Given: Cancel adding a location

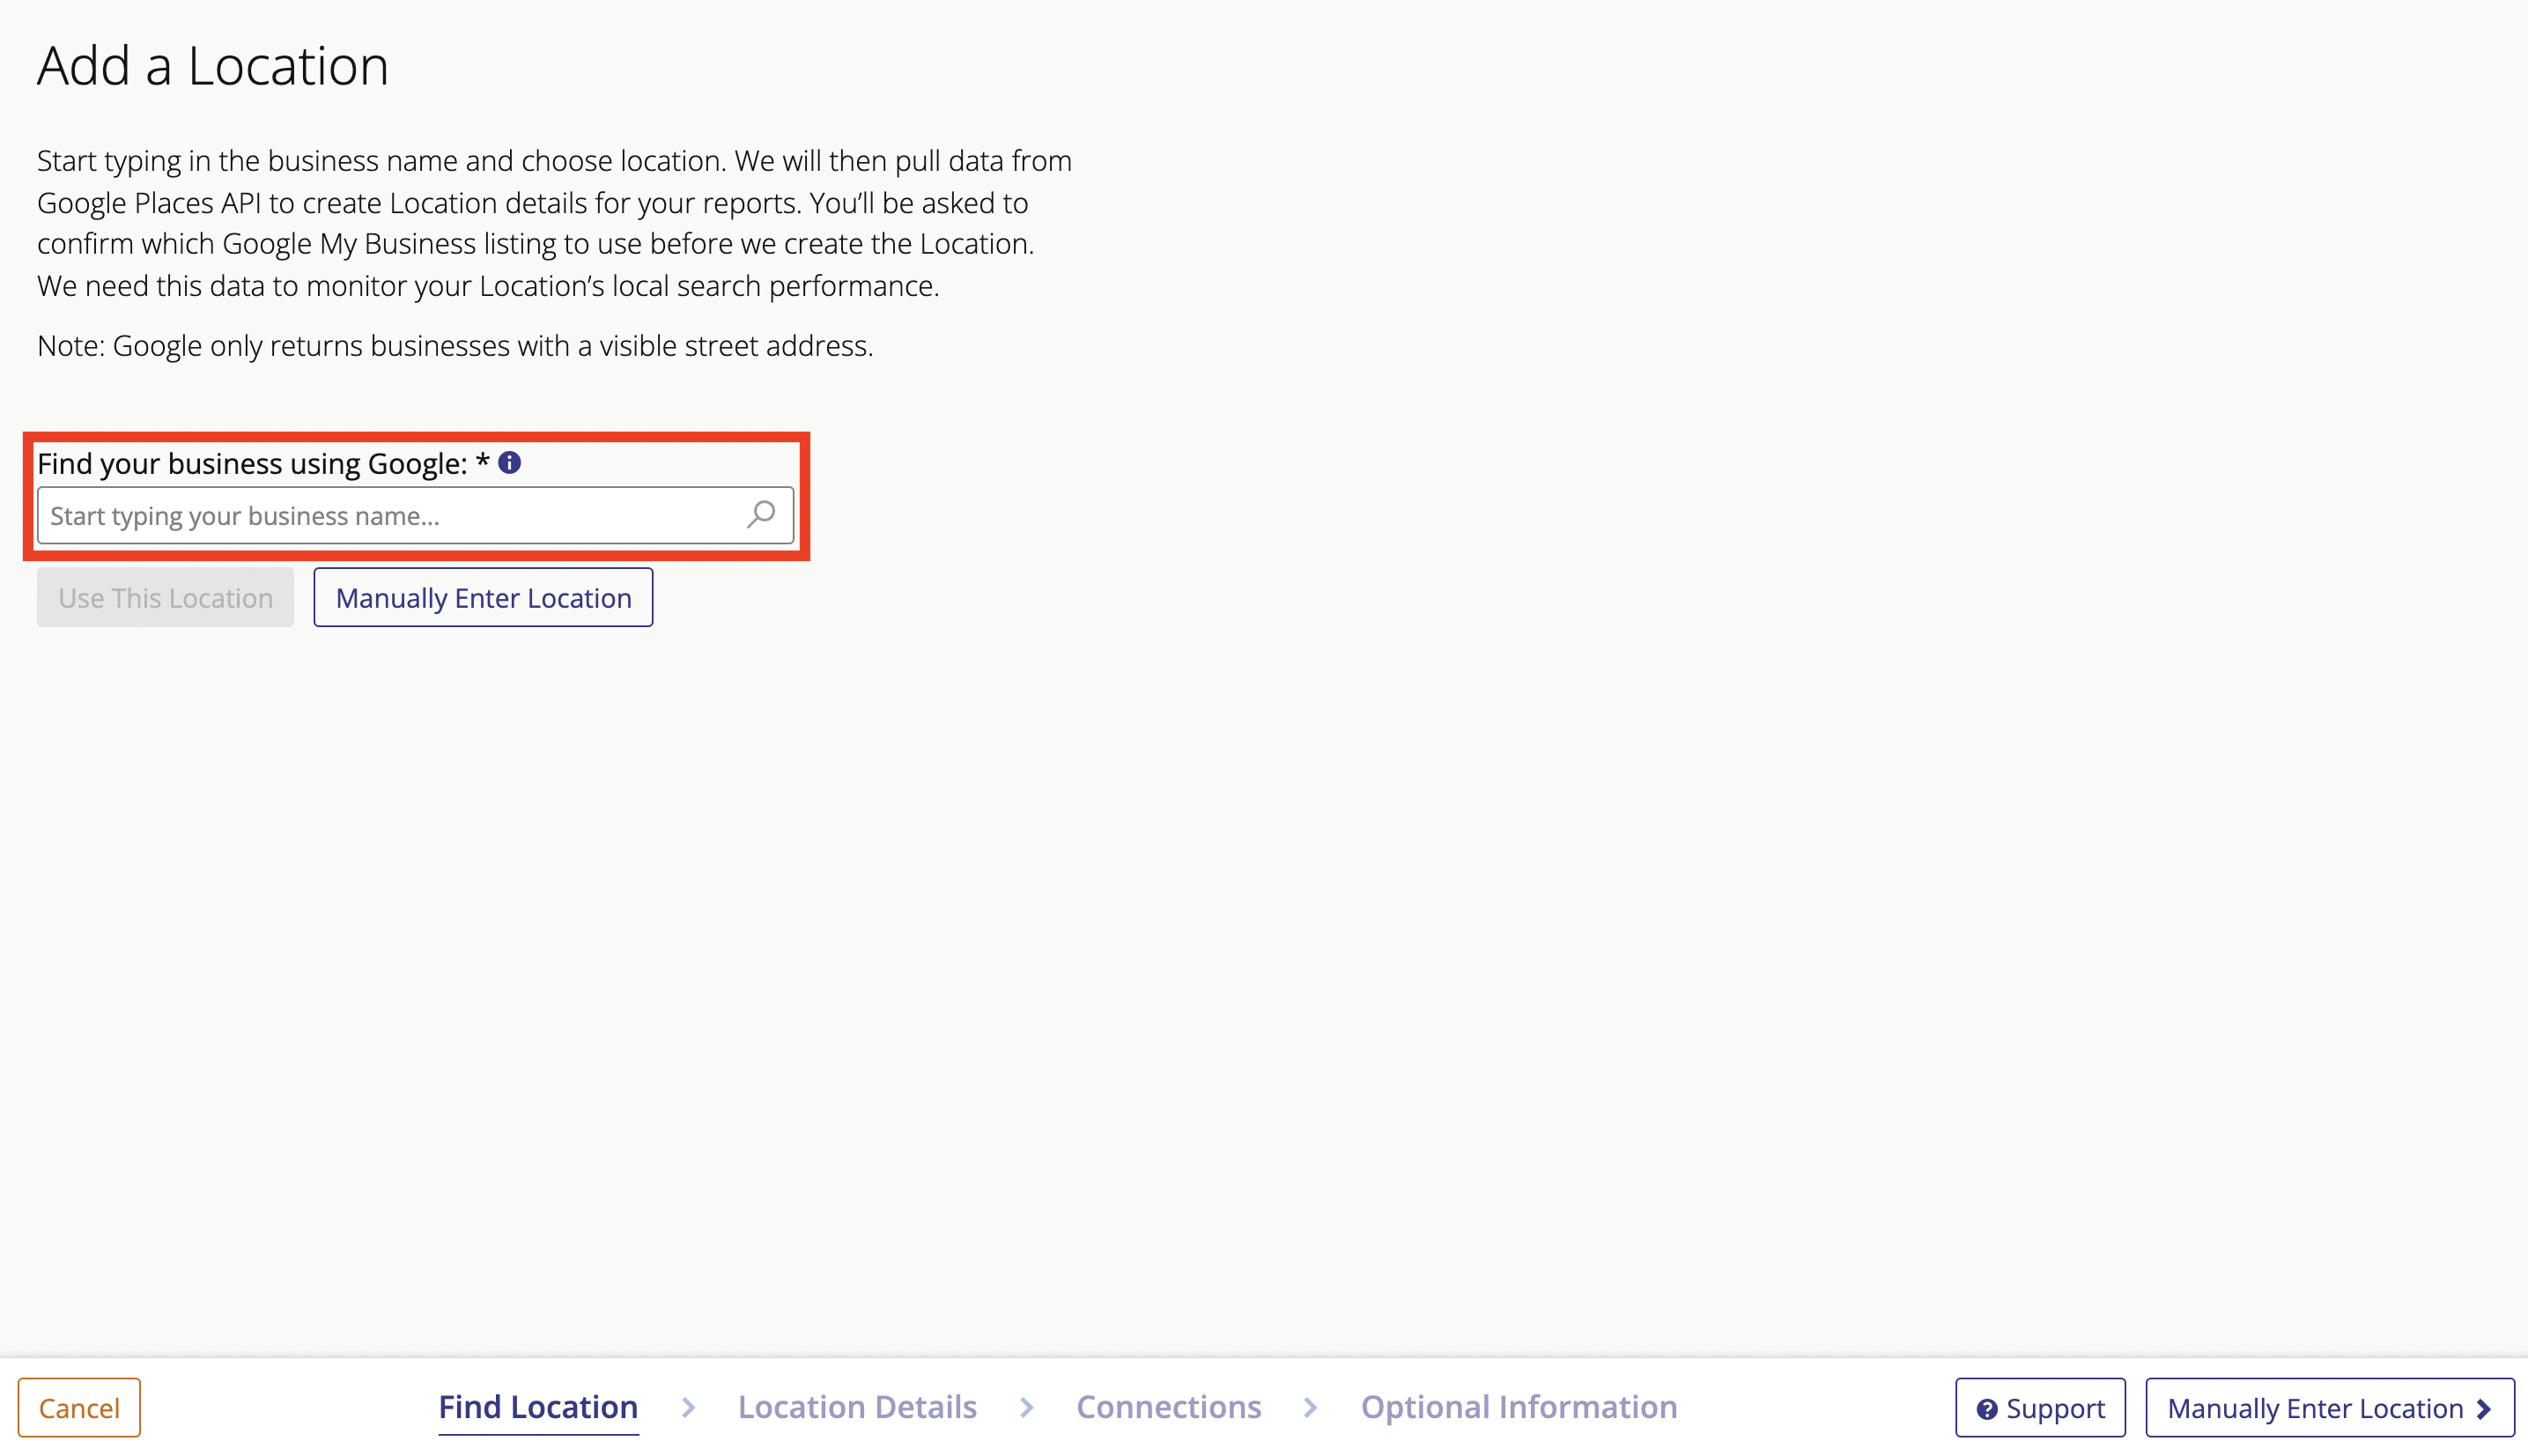Looking at the screenshot, I should (x=79, y=1407).
